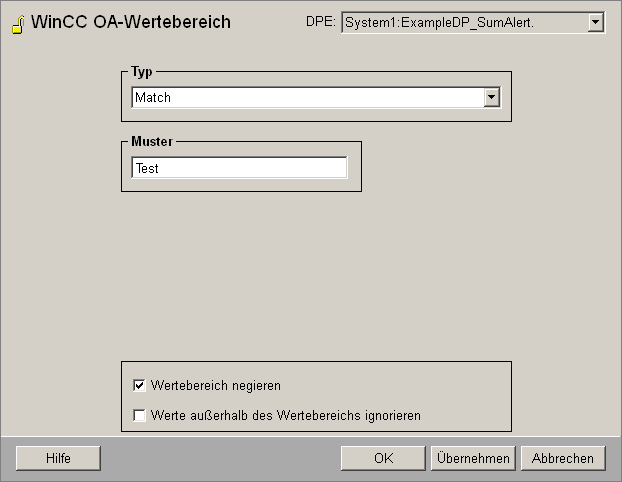Click the checkmark in the negieren checkbox
Screen dimensions: 622x482
click(139, 385)
